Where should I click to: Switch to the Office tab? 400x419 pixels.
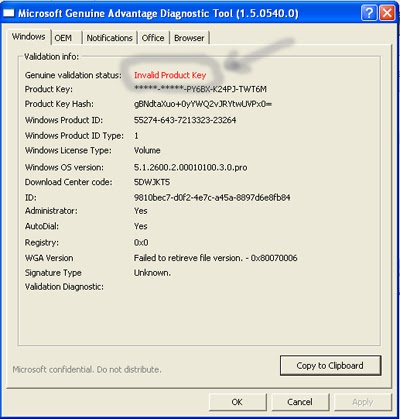tap(153, 38)
